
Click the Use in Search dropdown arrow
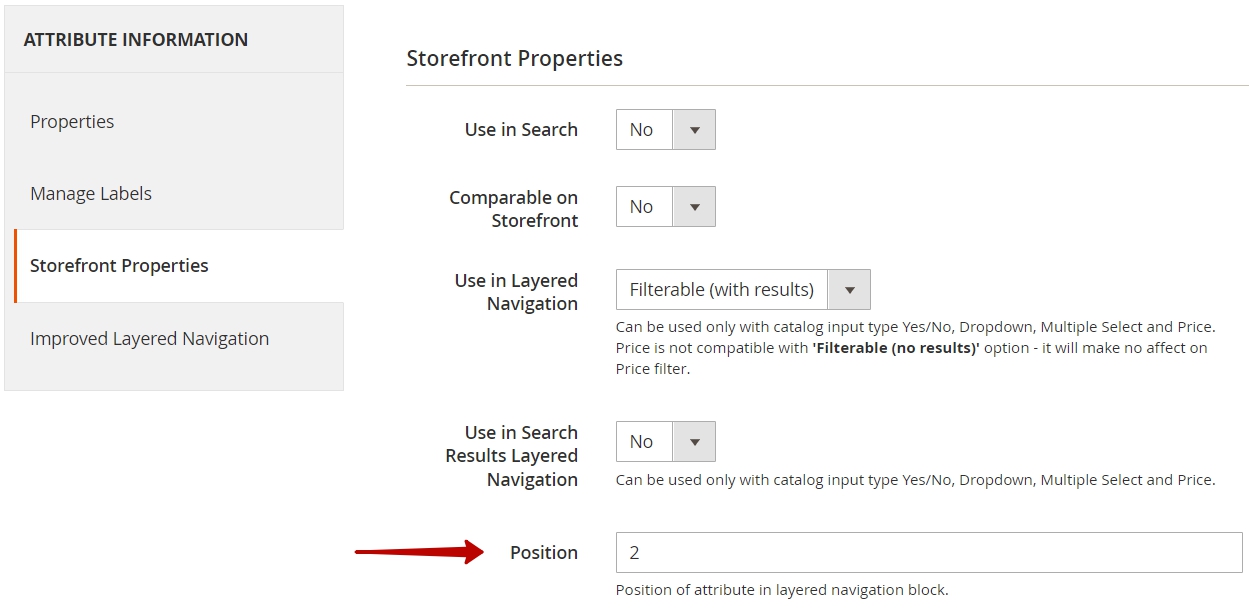[x=694, y=130]
